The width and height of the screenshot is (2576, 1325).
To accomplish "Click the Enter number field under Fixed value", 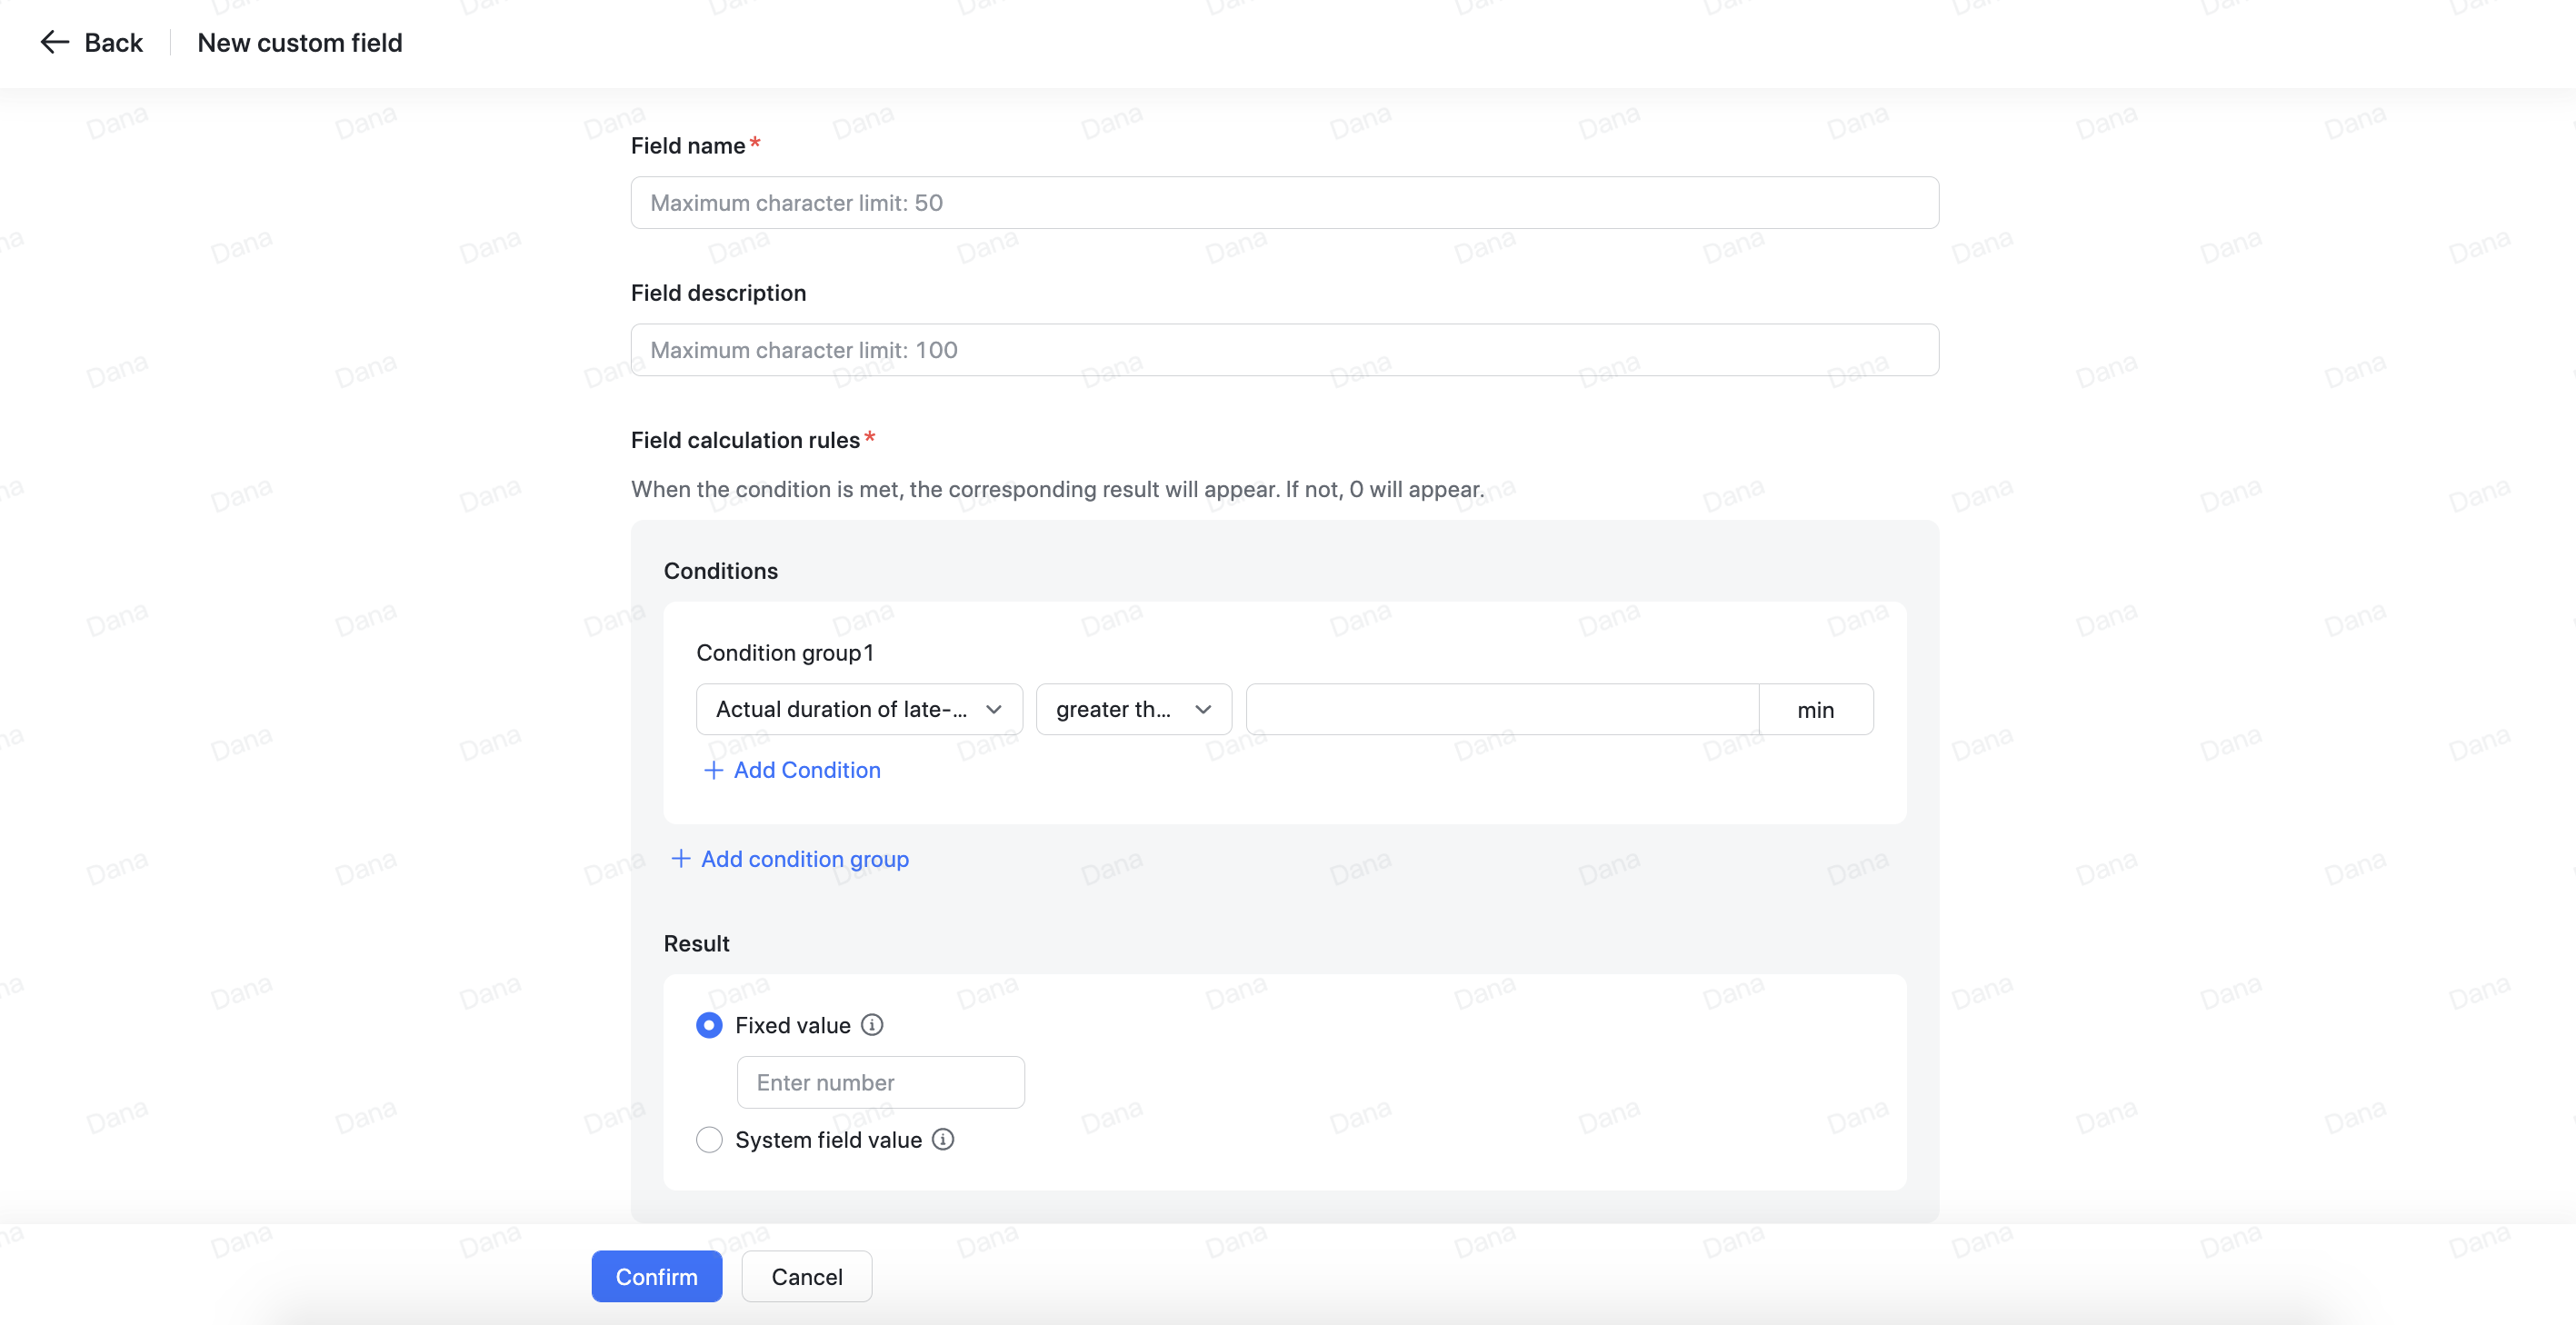I will (x=879, y=1082).
